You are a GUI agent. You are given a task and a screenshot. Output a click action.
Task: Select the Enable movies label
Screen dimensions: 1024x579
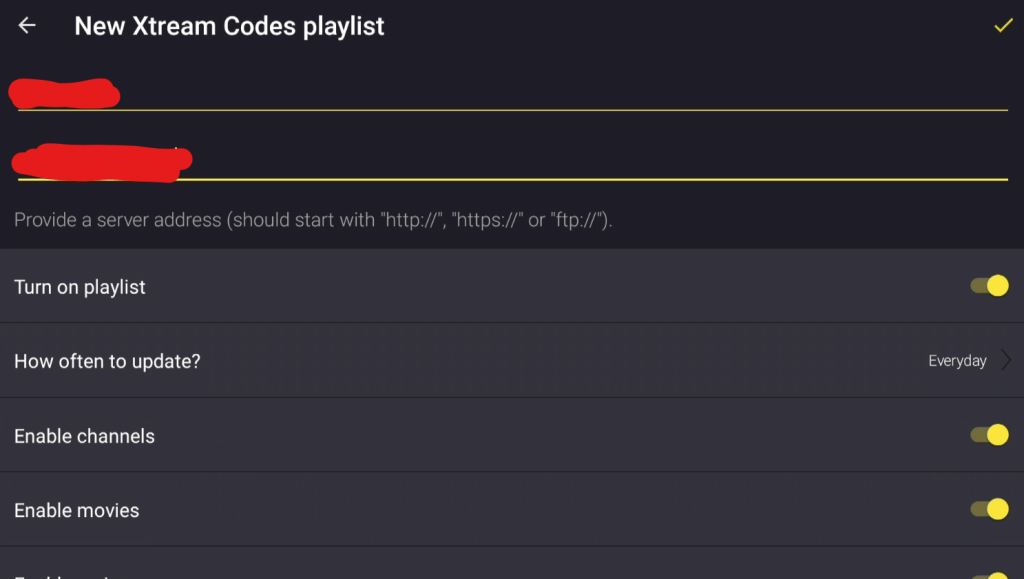coord(77,510)
